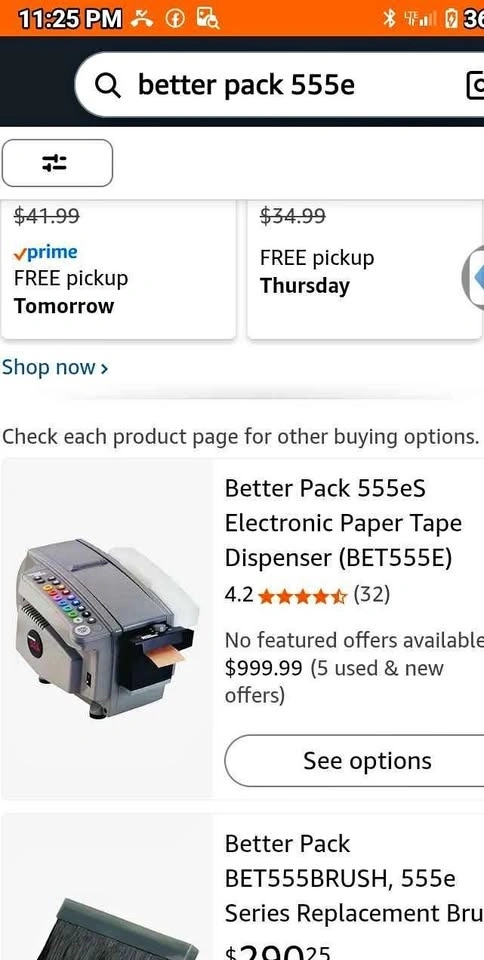Tap the camera scan icon in search bar

474,86
